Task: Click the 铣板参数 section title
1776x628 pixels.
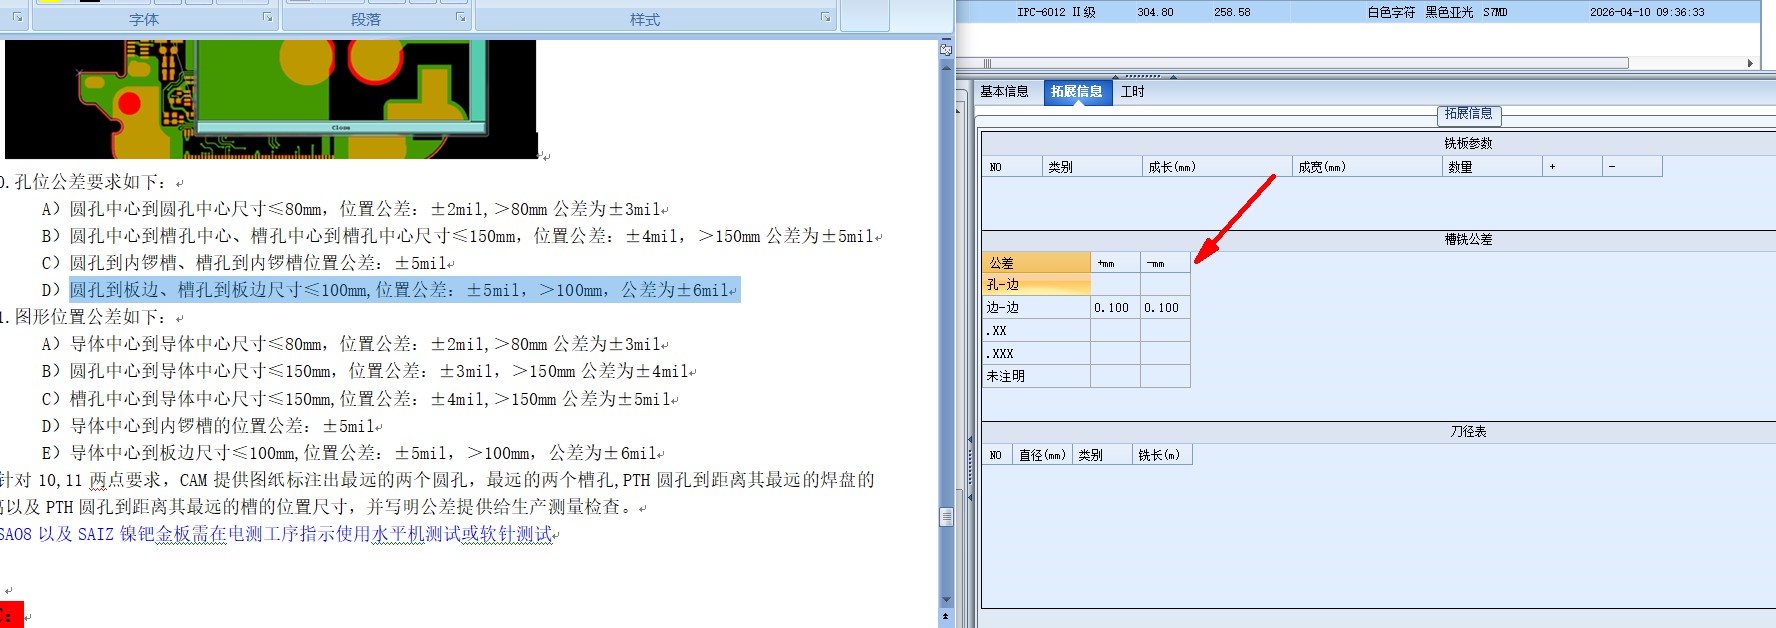Action: pyautogui.click(x=1468, y=144)
